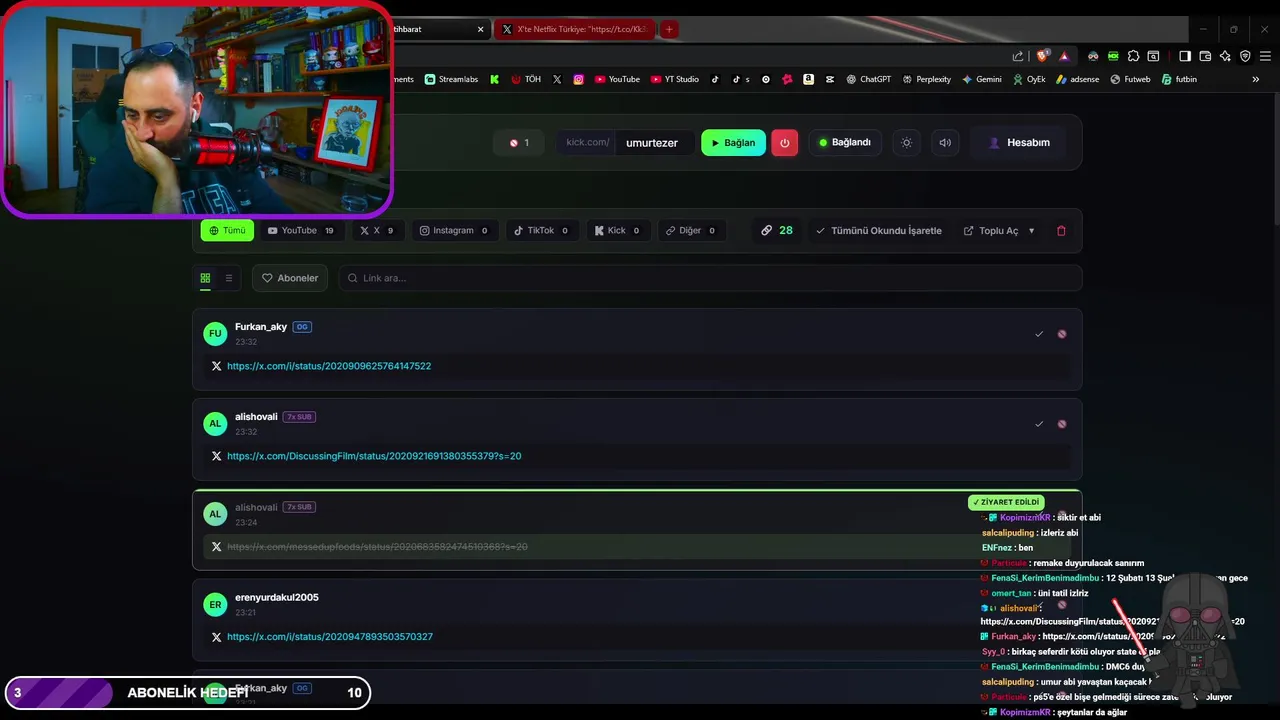Click Furkan_aky's OG badge

coord(302,327)
